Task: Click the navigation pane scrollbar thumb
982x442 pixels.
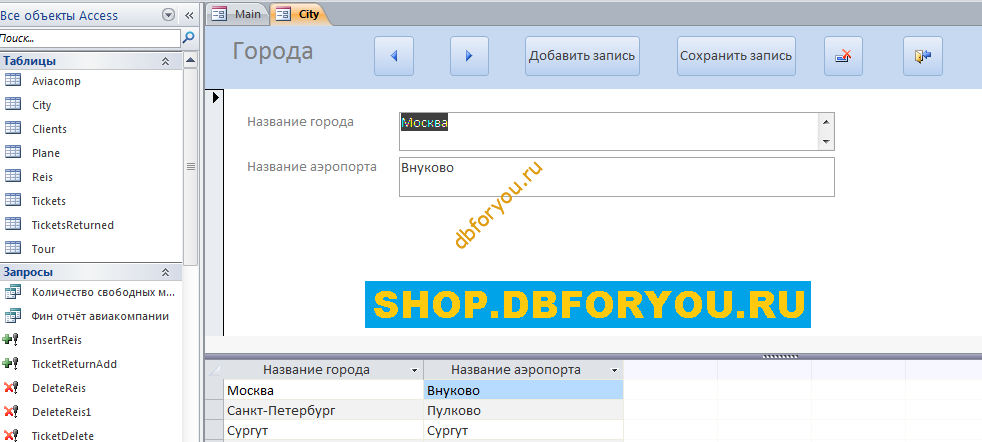Action: (x=190, y=166)
